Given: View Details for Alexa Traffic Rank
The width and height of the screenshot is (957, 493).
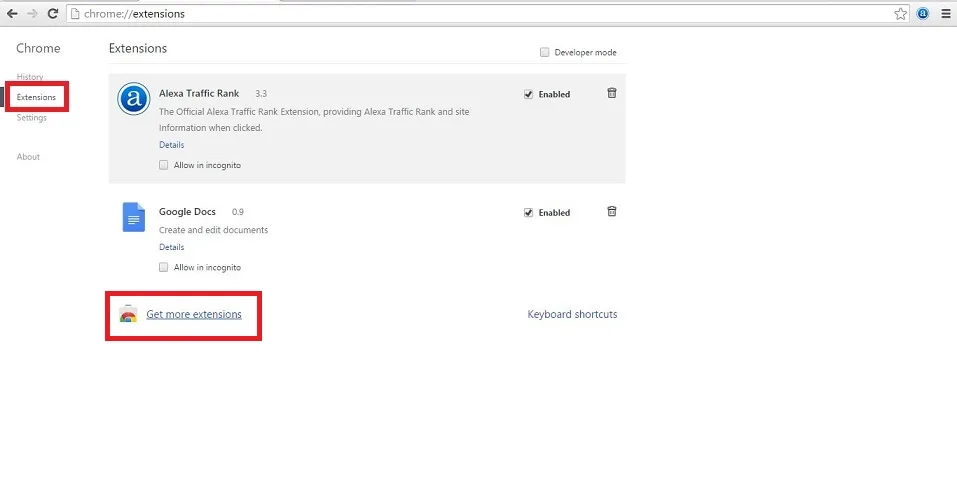Looking at the screenshot, I should tap(172, 145).
